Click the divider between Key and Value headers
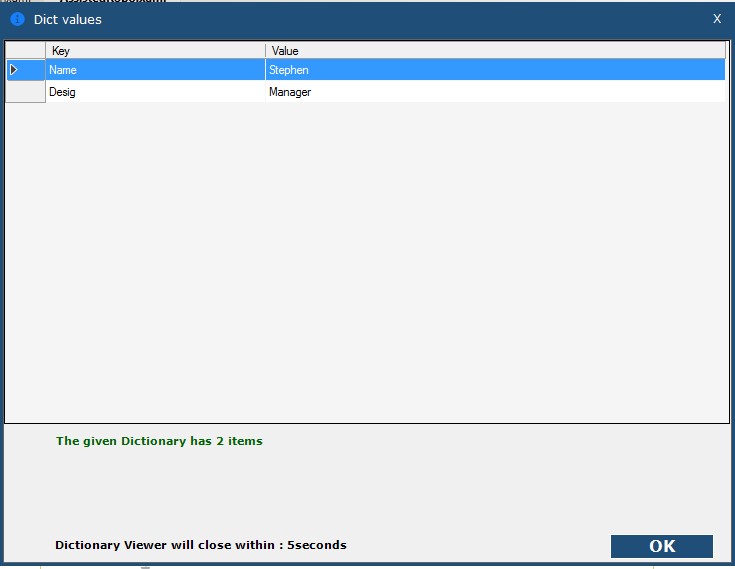The image size is (735, 569). coord(265,50)
